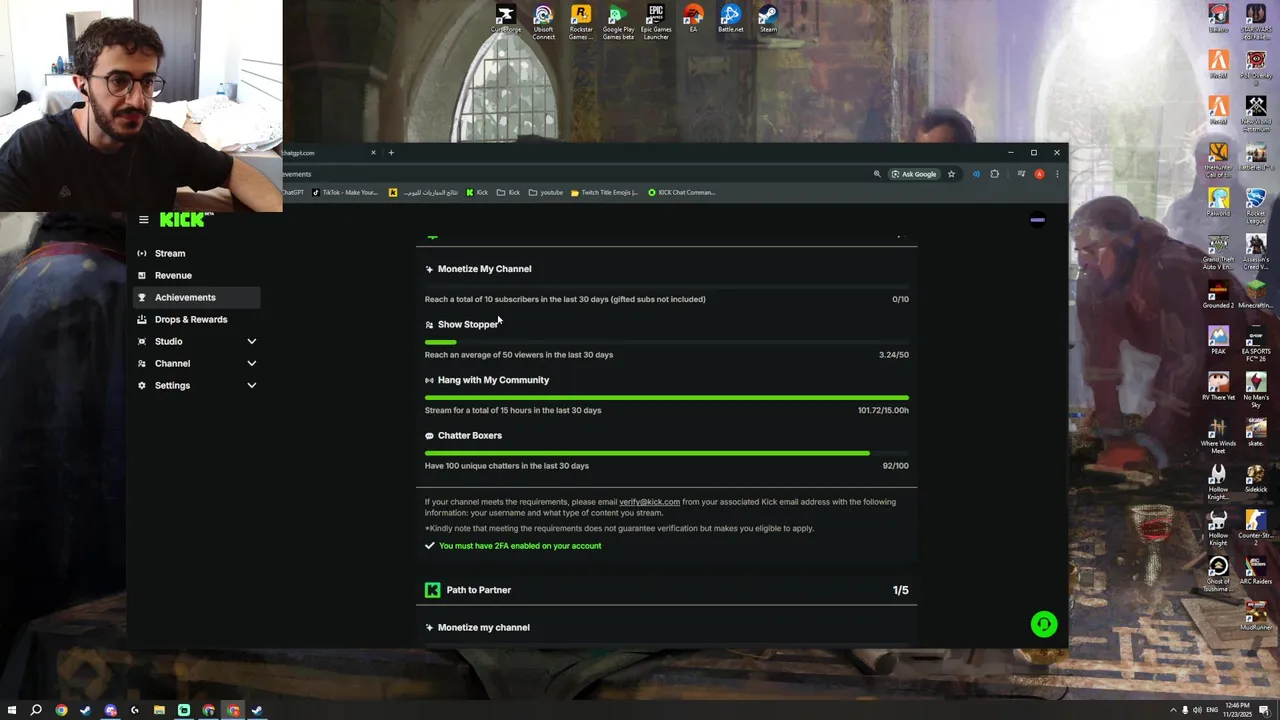Click the 0/10 subscribers value

pos(900,299)
